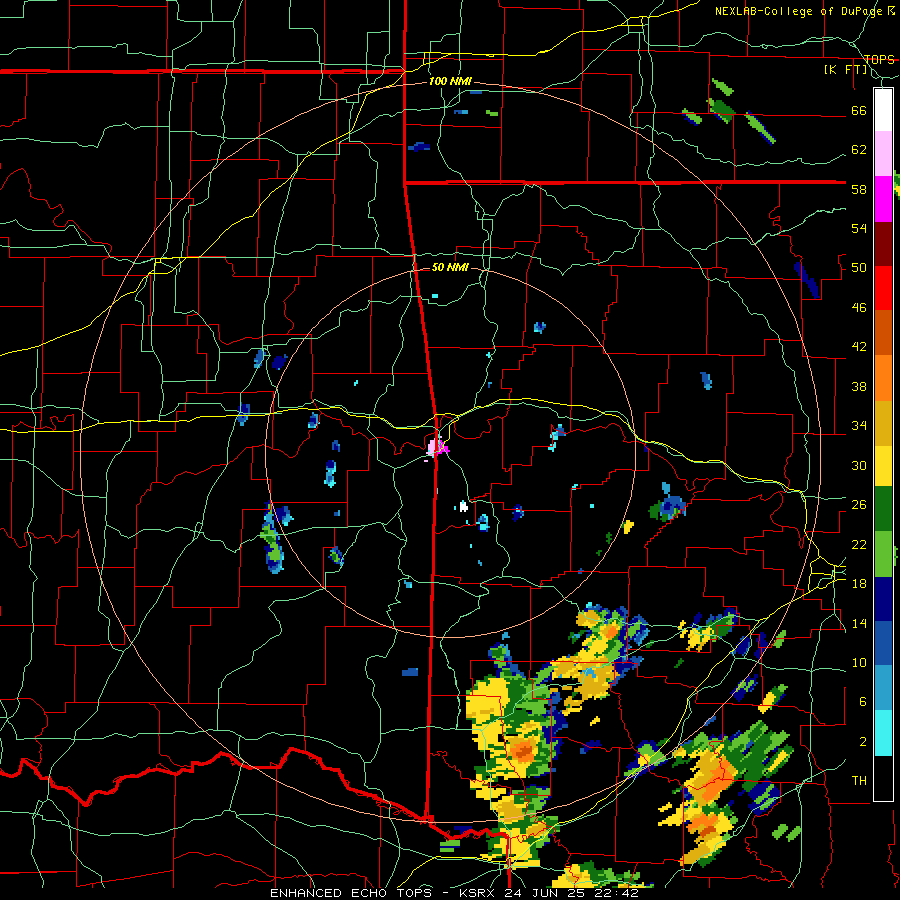
Task: Click the 2 value on the tops scale
Action: pyautogui.click(x=863, y=742)
